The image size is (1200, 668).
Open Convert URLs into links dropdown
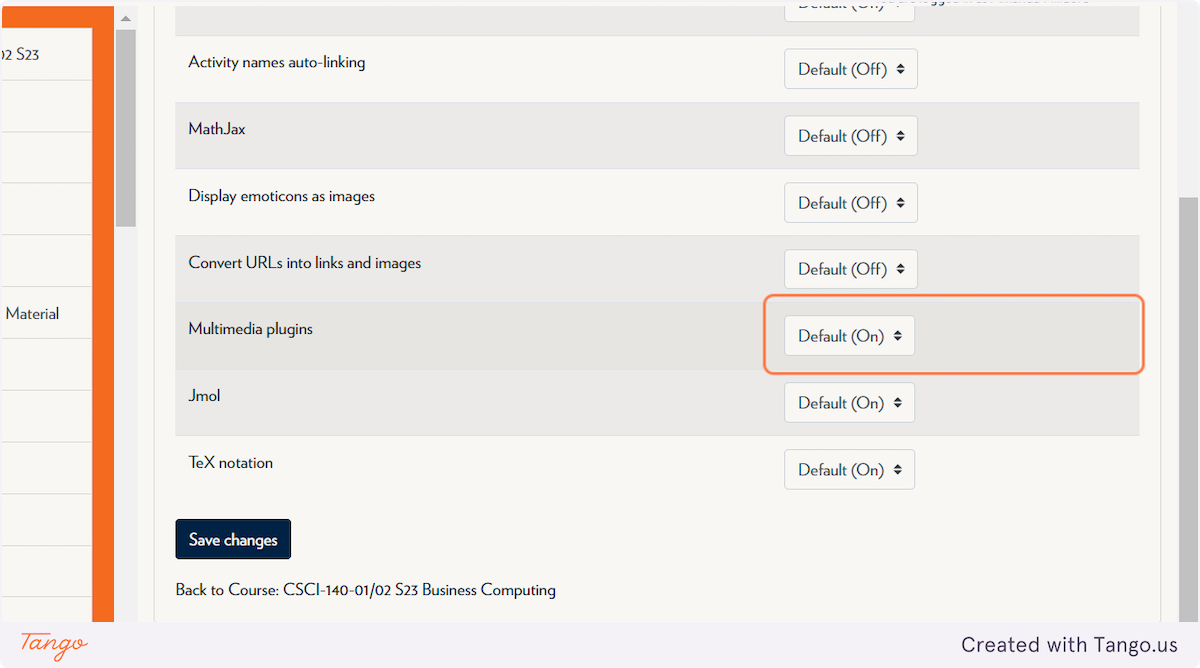click(x=850, y=269)
